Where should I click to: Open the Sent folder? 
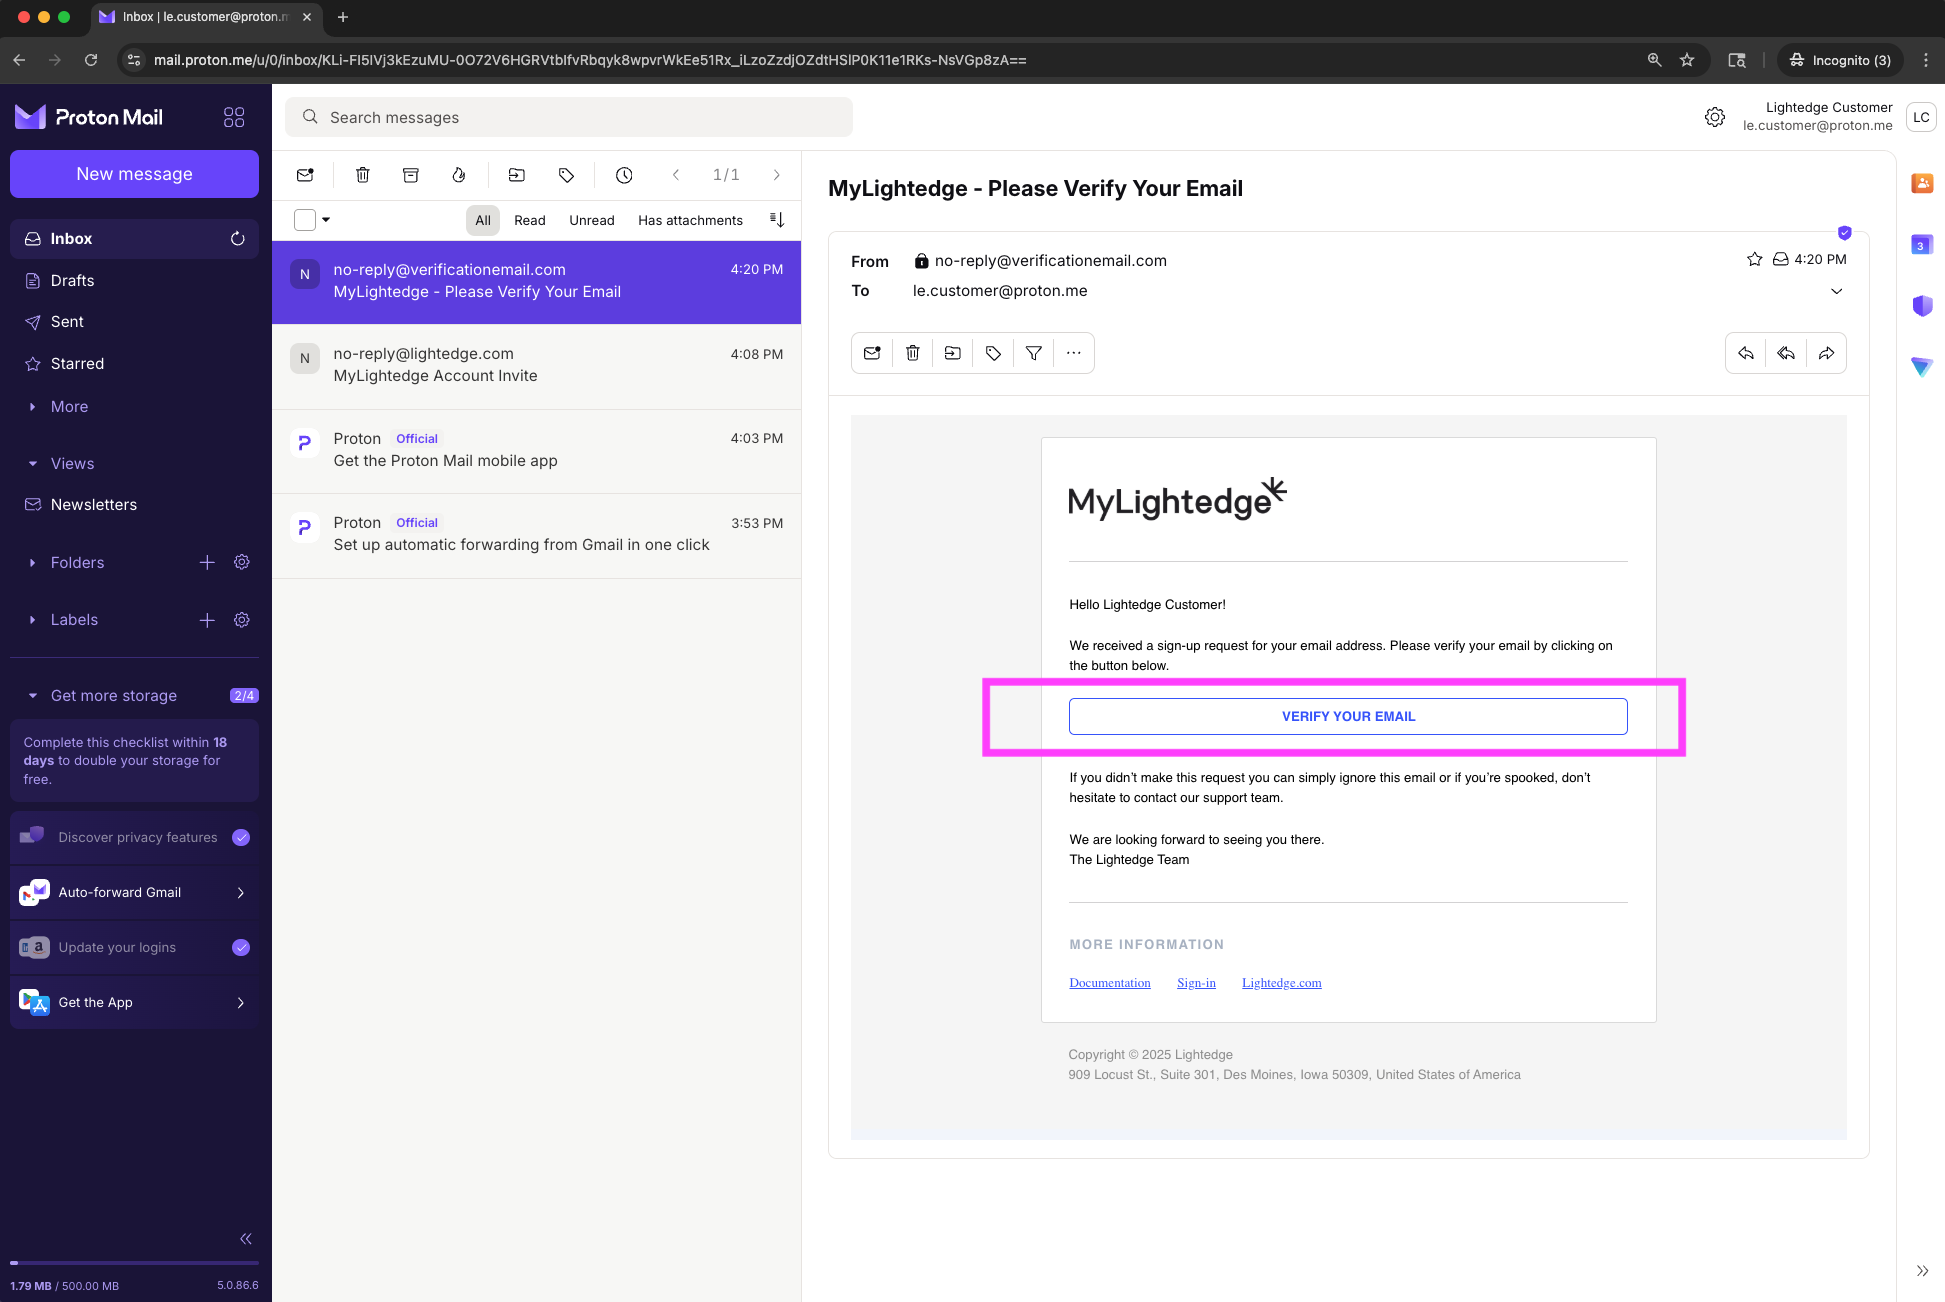[x=134, y=322]
